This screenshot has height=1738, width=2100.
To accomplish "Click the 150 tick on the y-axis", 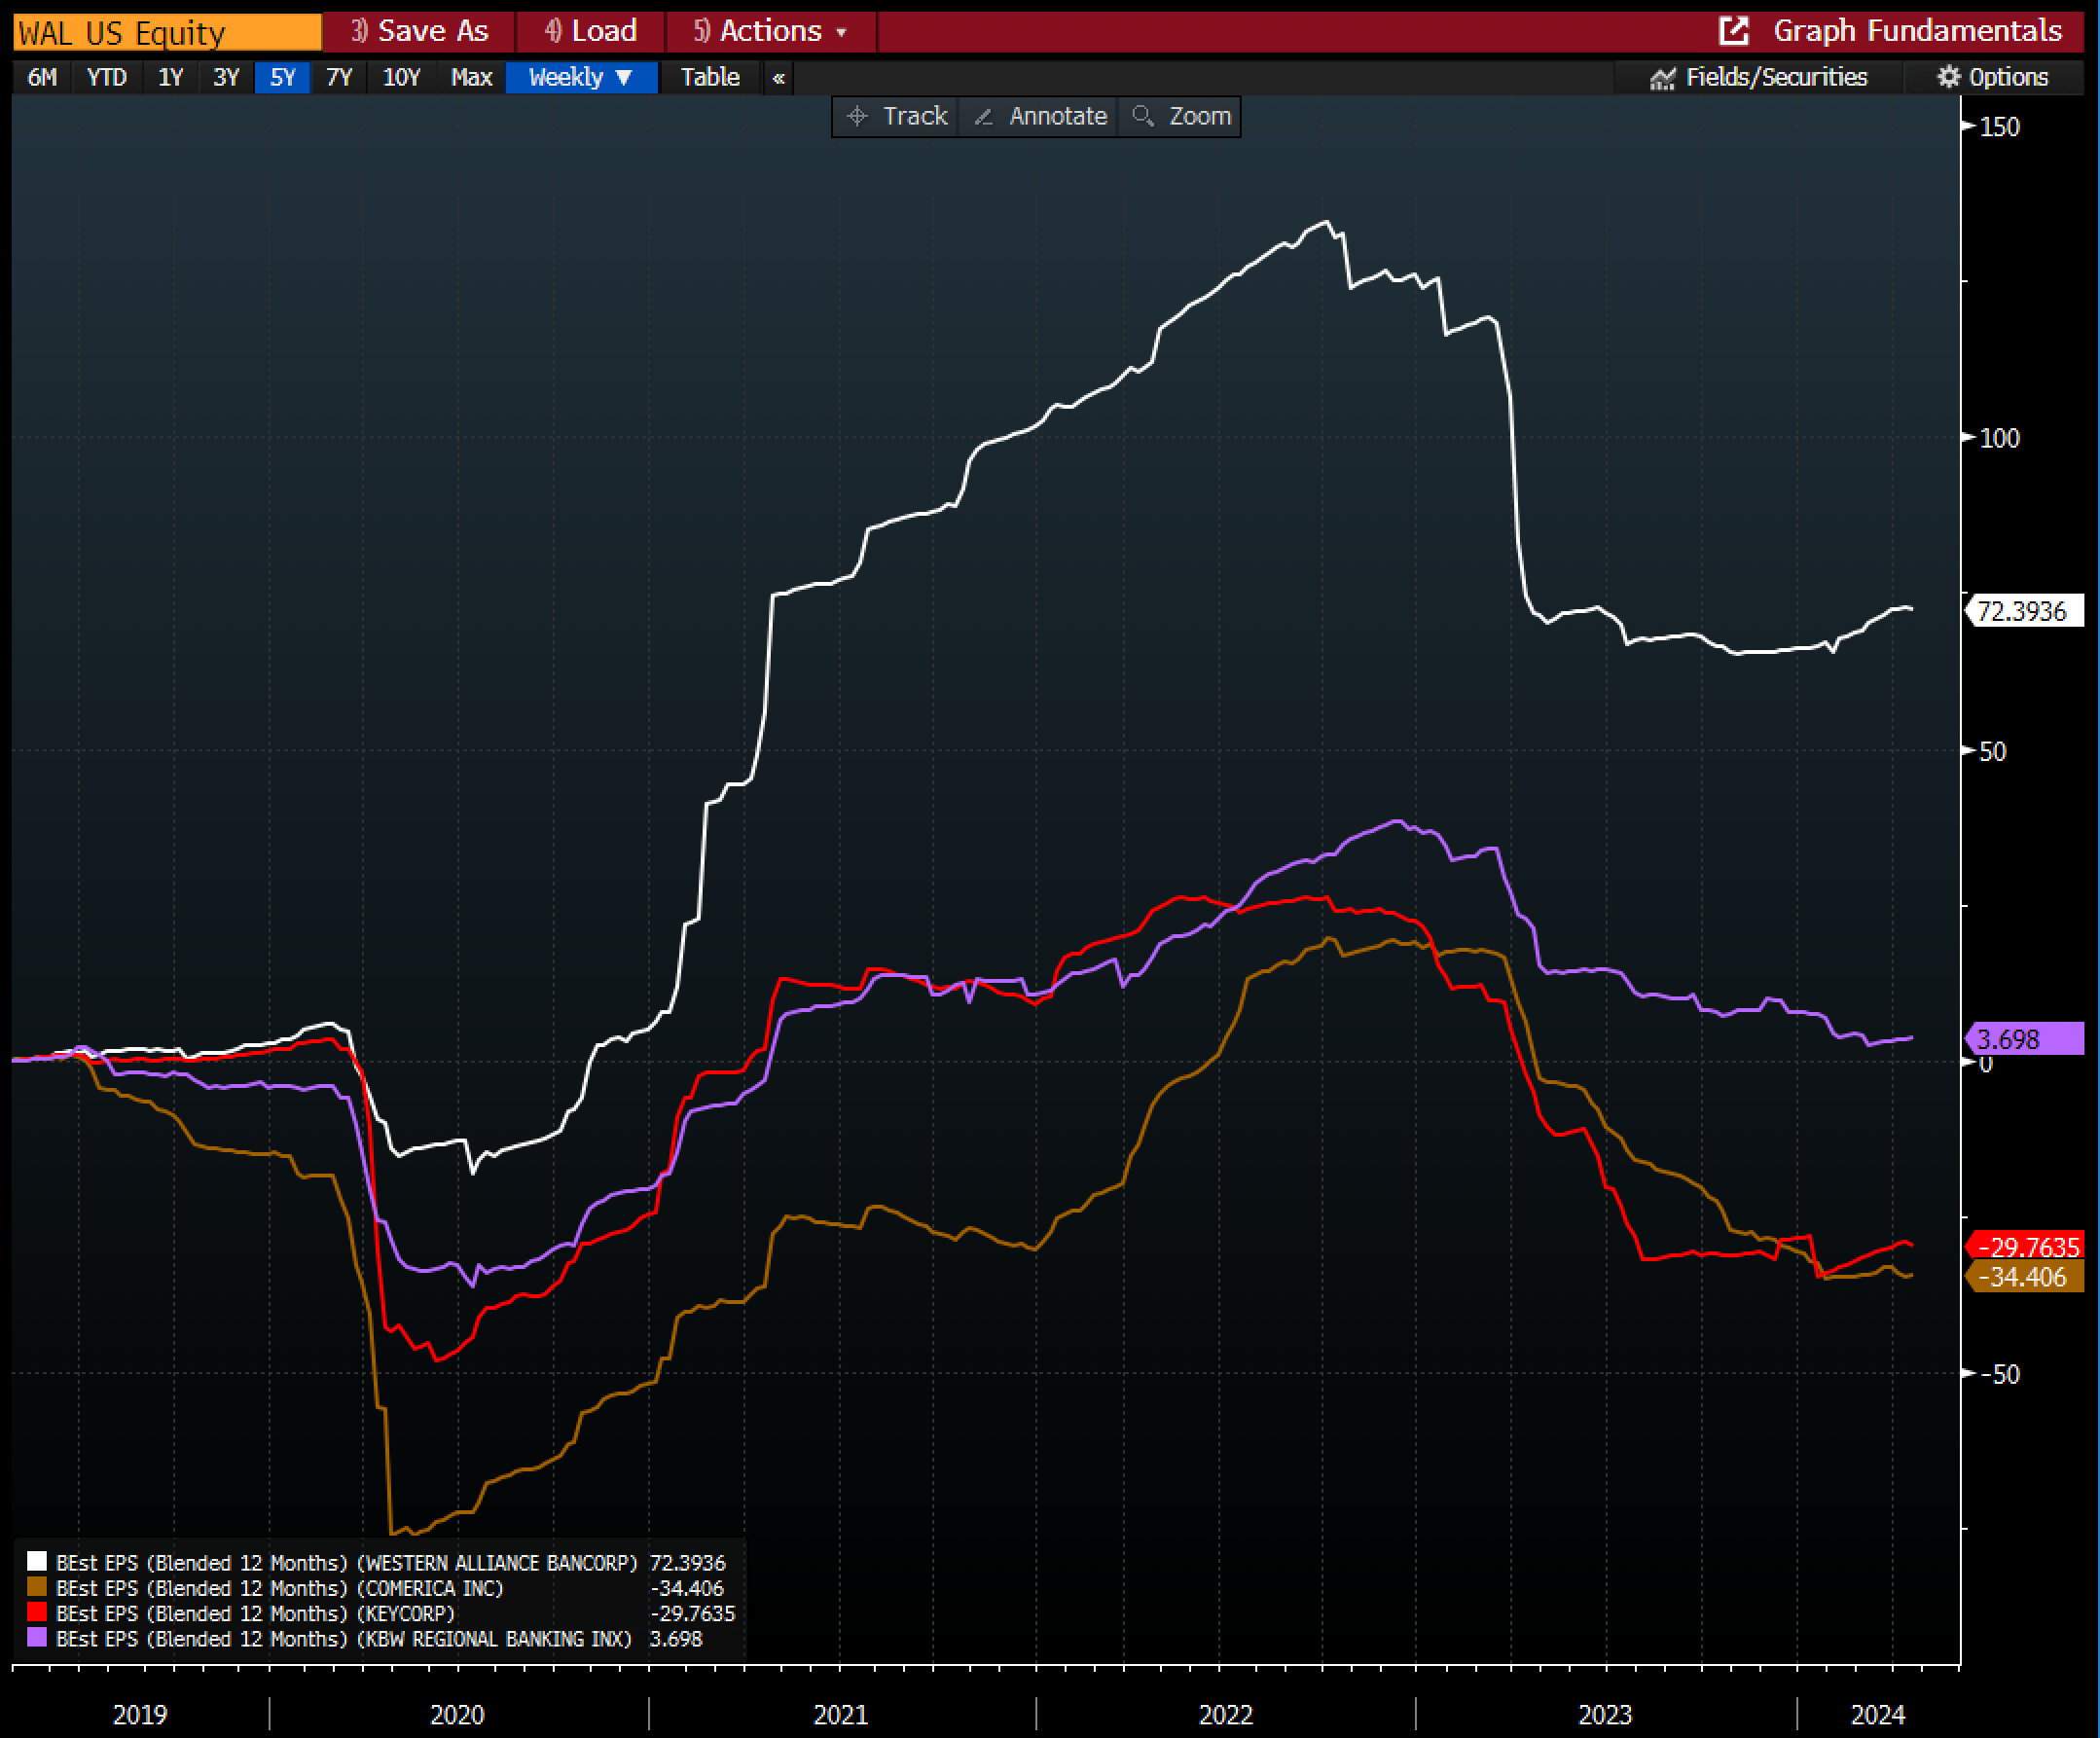I will 2000,127.
